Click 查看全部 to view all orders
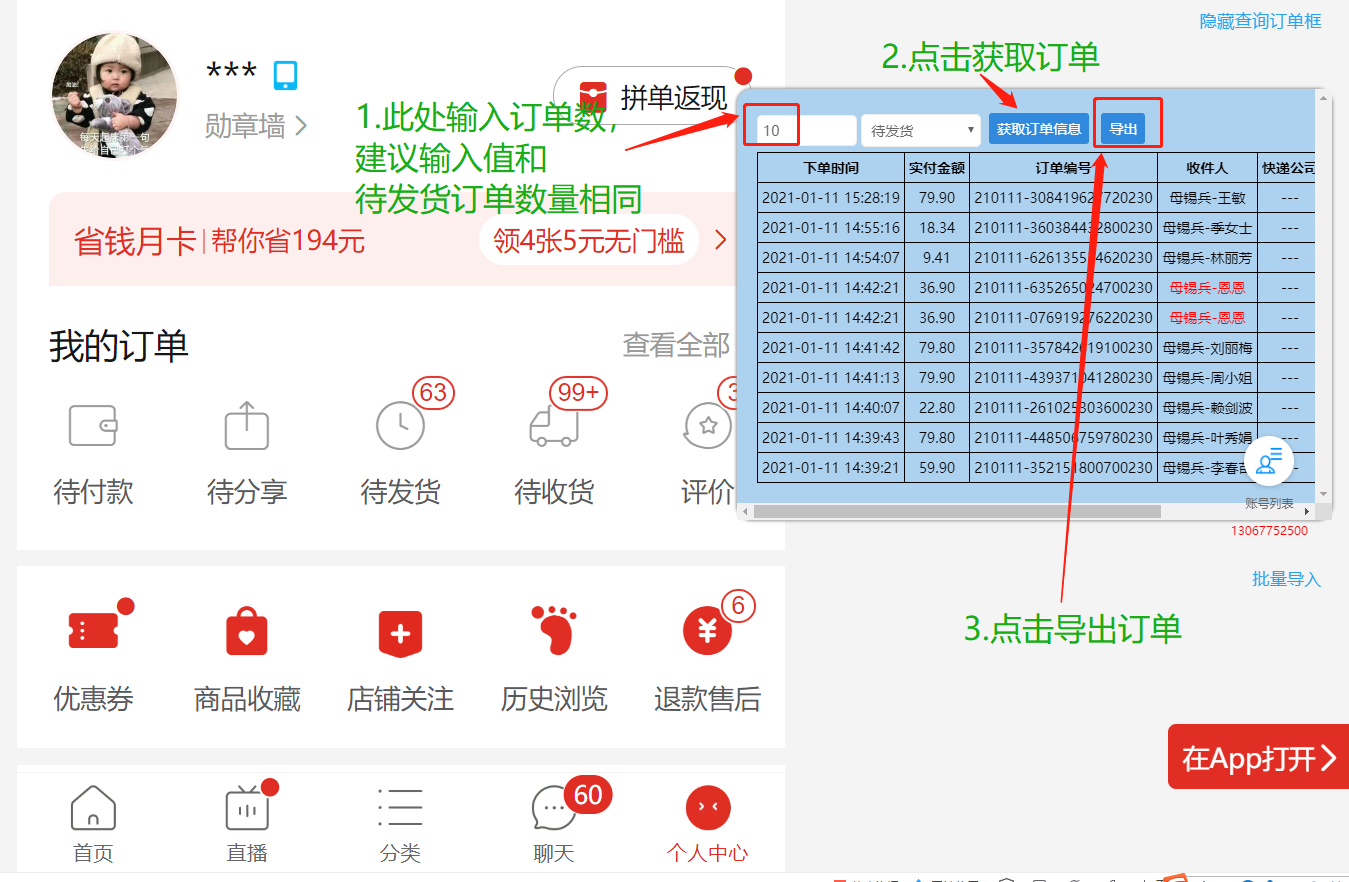 677,345
